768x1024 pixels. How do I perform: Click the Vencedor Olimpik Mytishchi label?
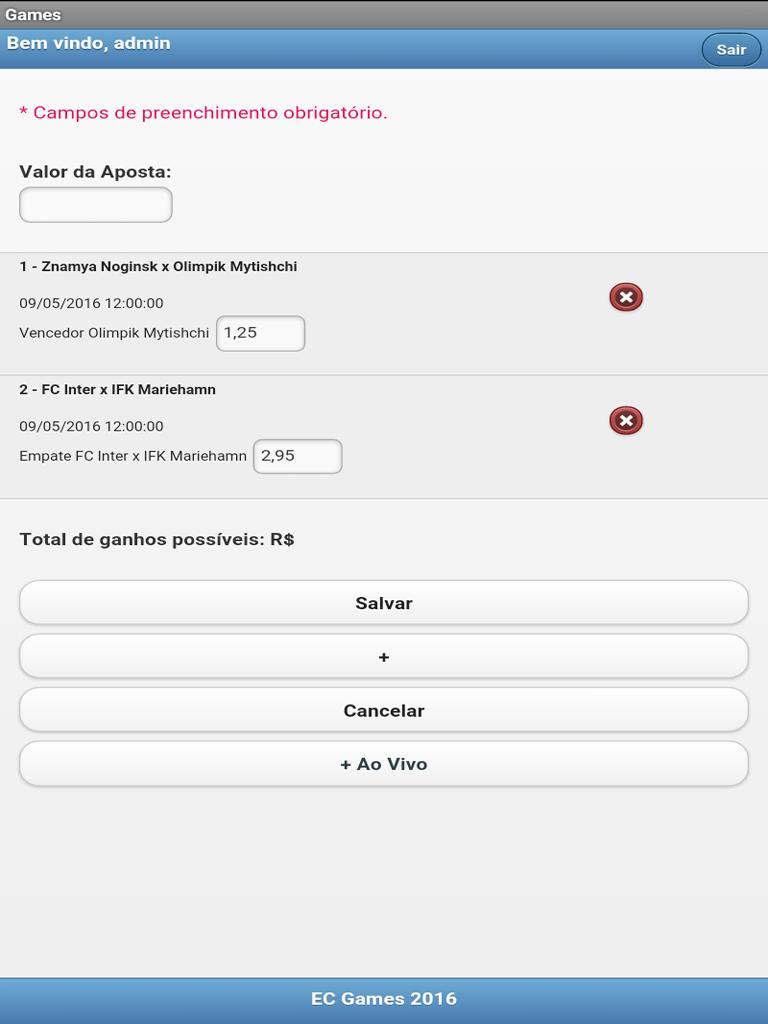click(x=114, y=333)
